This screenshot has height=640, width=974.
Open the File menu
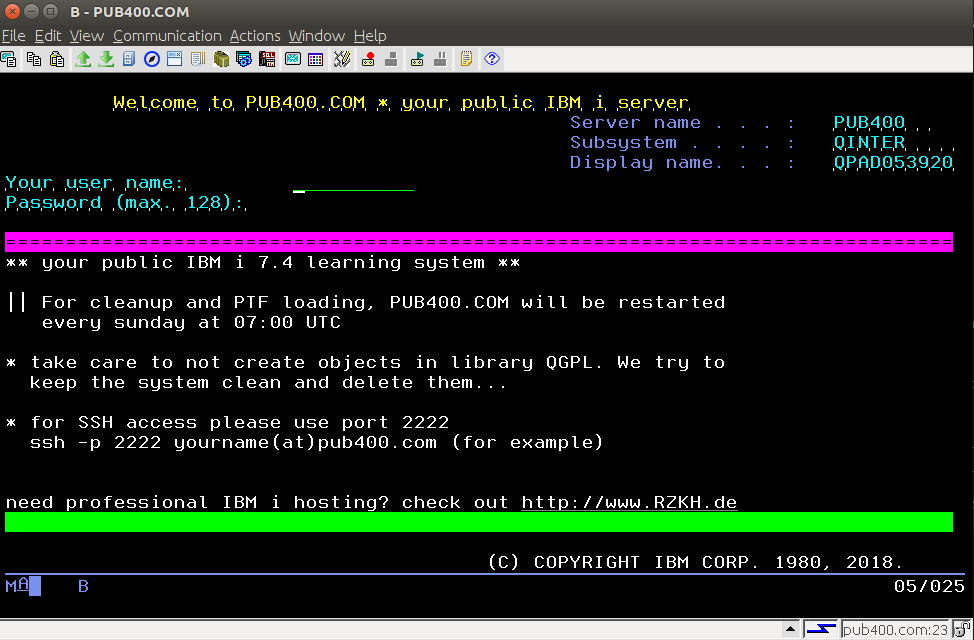tap(13, 36)
